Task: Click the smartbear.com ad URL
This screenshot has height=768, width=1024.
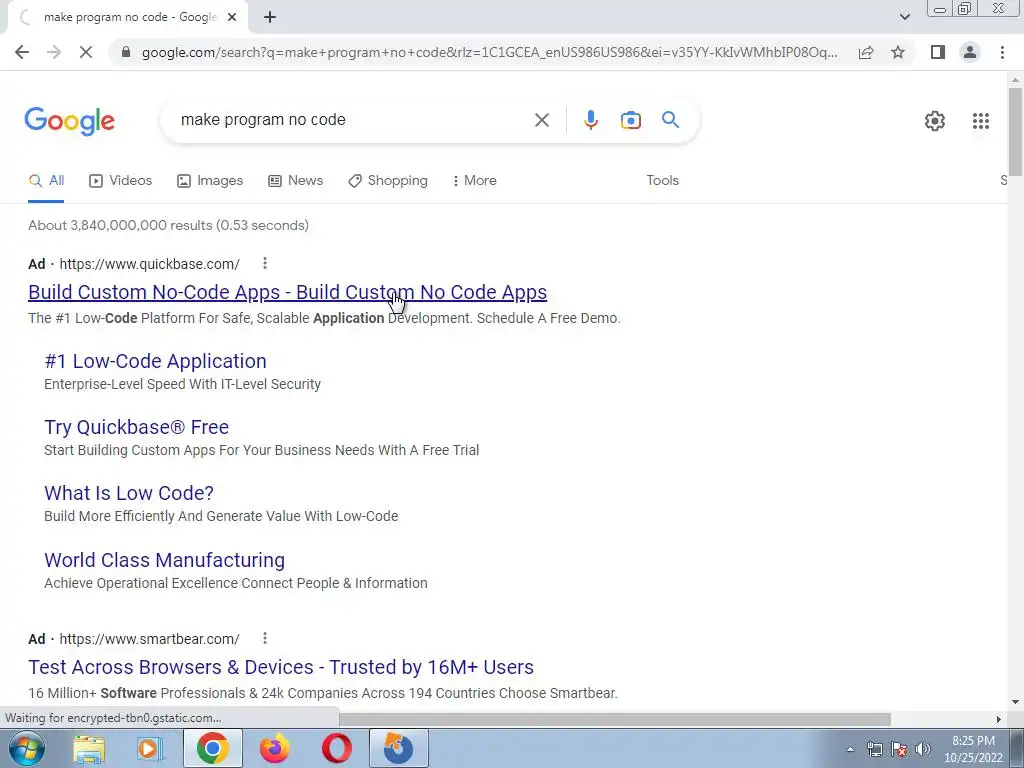Action: pyautogui.click(x=150, y=639)
